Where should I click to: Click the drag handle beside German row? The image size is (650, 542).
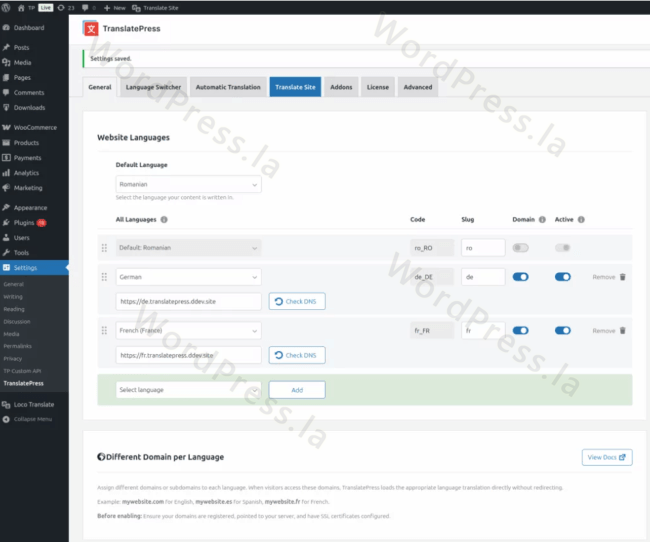[104, 277]
